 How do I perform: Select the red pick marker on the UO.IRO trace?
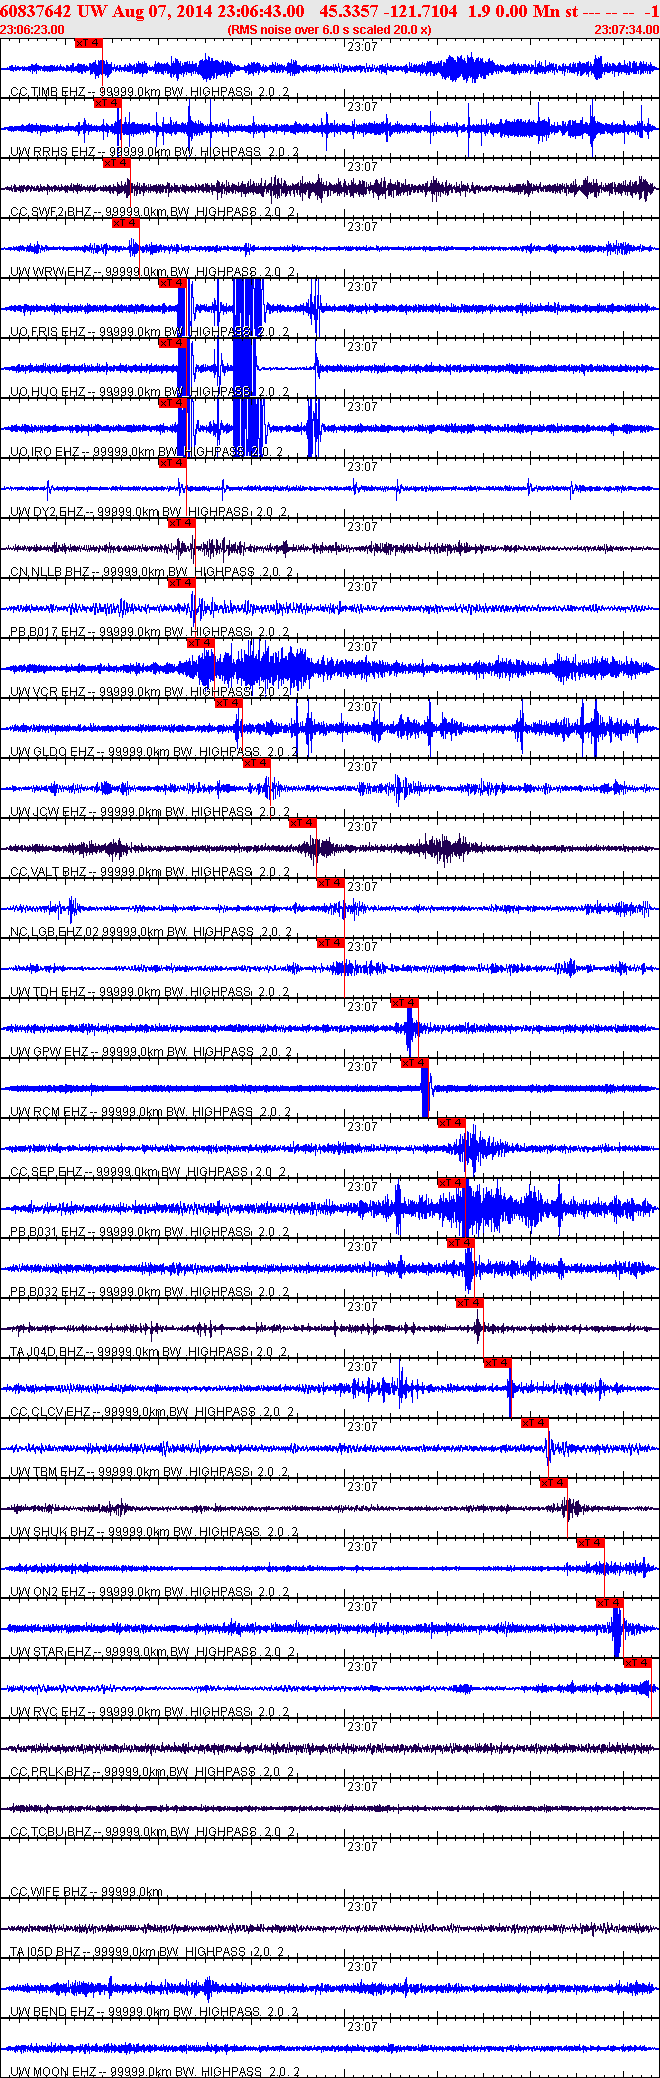pyautogui.click(x=173, y=403)
